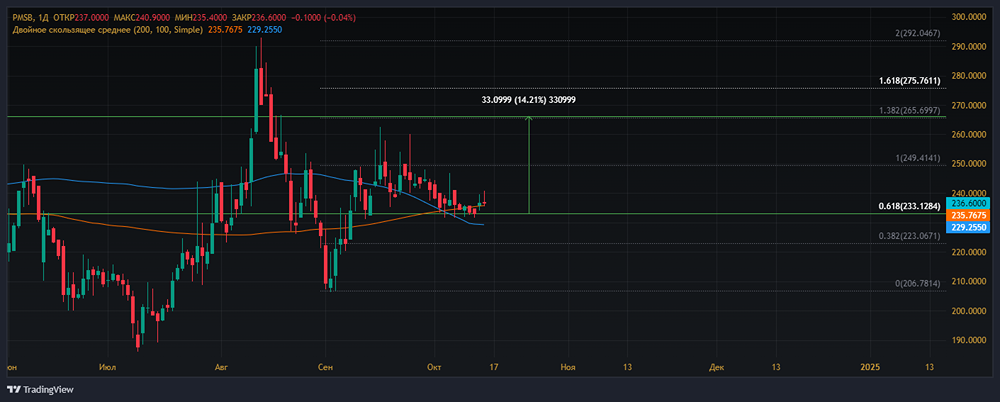Click the Июл date on time axis
The image size is (1000, 402).
107,368
